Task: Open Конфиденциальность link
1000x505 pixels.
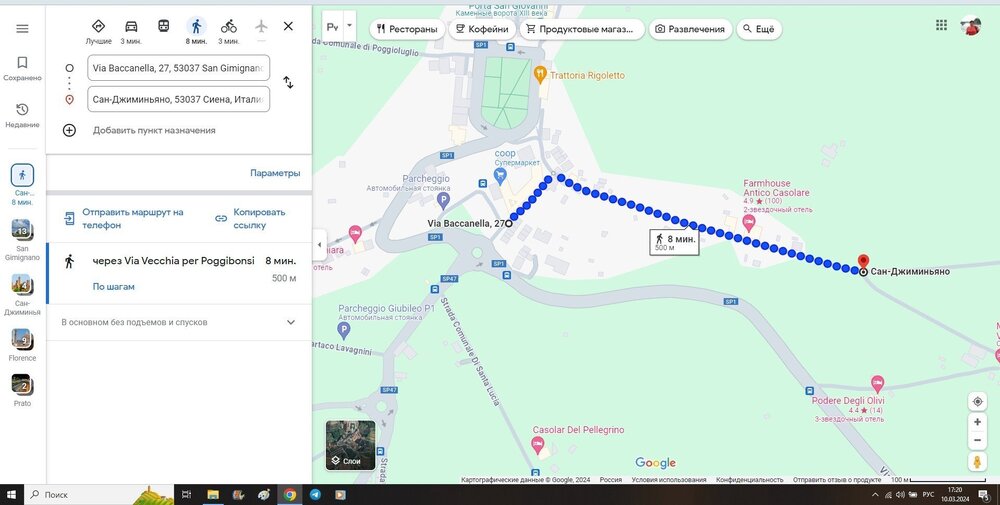Action: (x=749, y=479)
